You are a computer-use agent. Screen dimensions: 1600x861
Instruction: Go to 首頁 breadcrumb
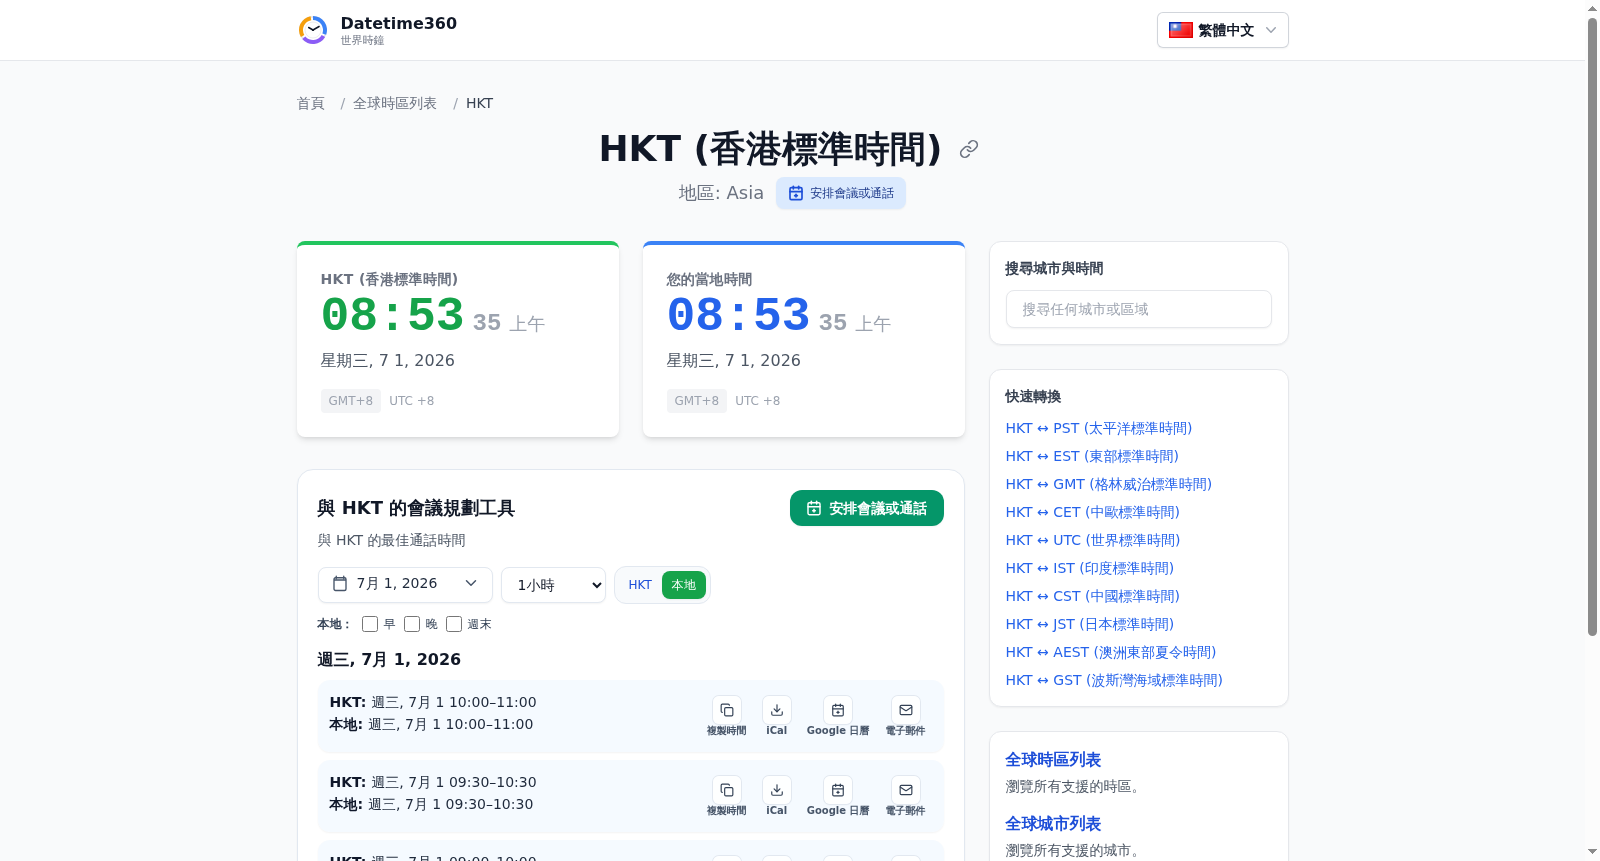coord(311,103)
